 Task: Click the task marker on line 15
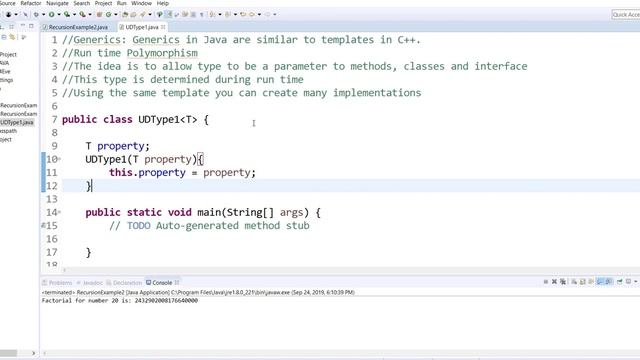click(x=43, y=225)
